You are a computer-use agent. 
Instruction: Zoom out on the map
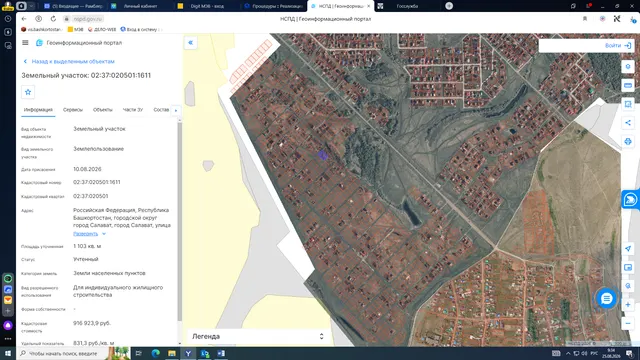point(628,324)
